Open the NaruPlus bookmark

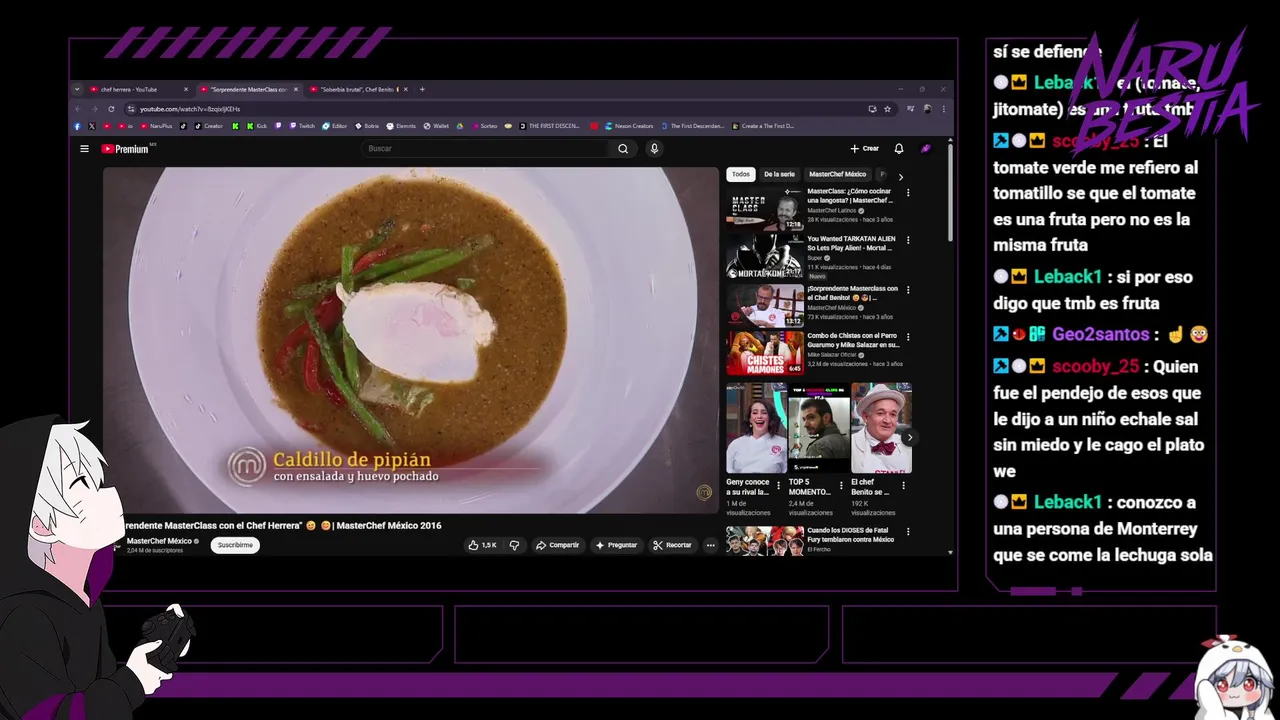(x=156, y=126)
